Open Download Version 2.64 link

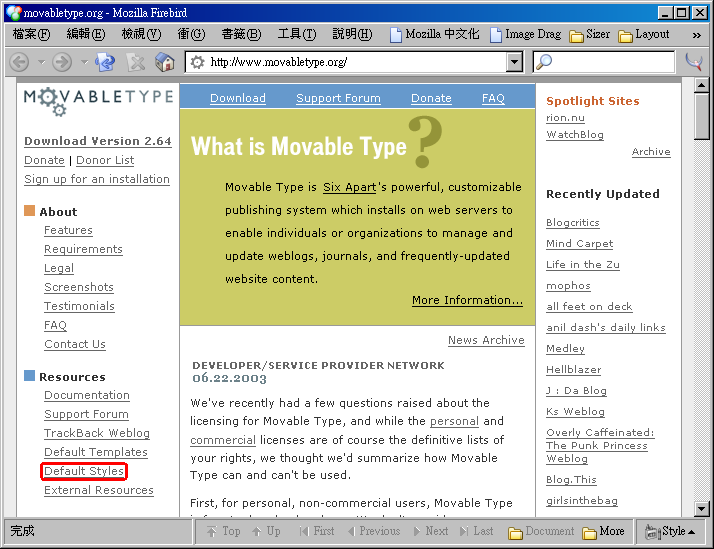coord(98,141)
